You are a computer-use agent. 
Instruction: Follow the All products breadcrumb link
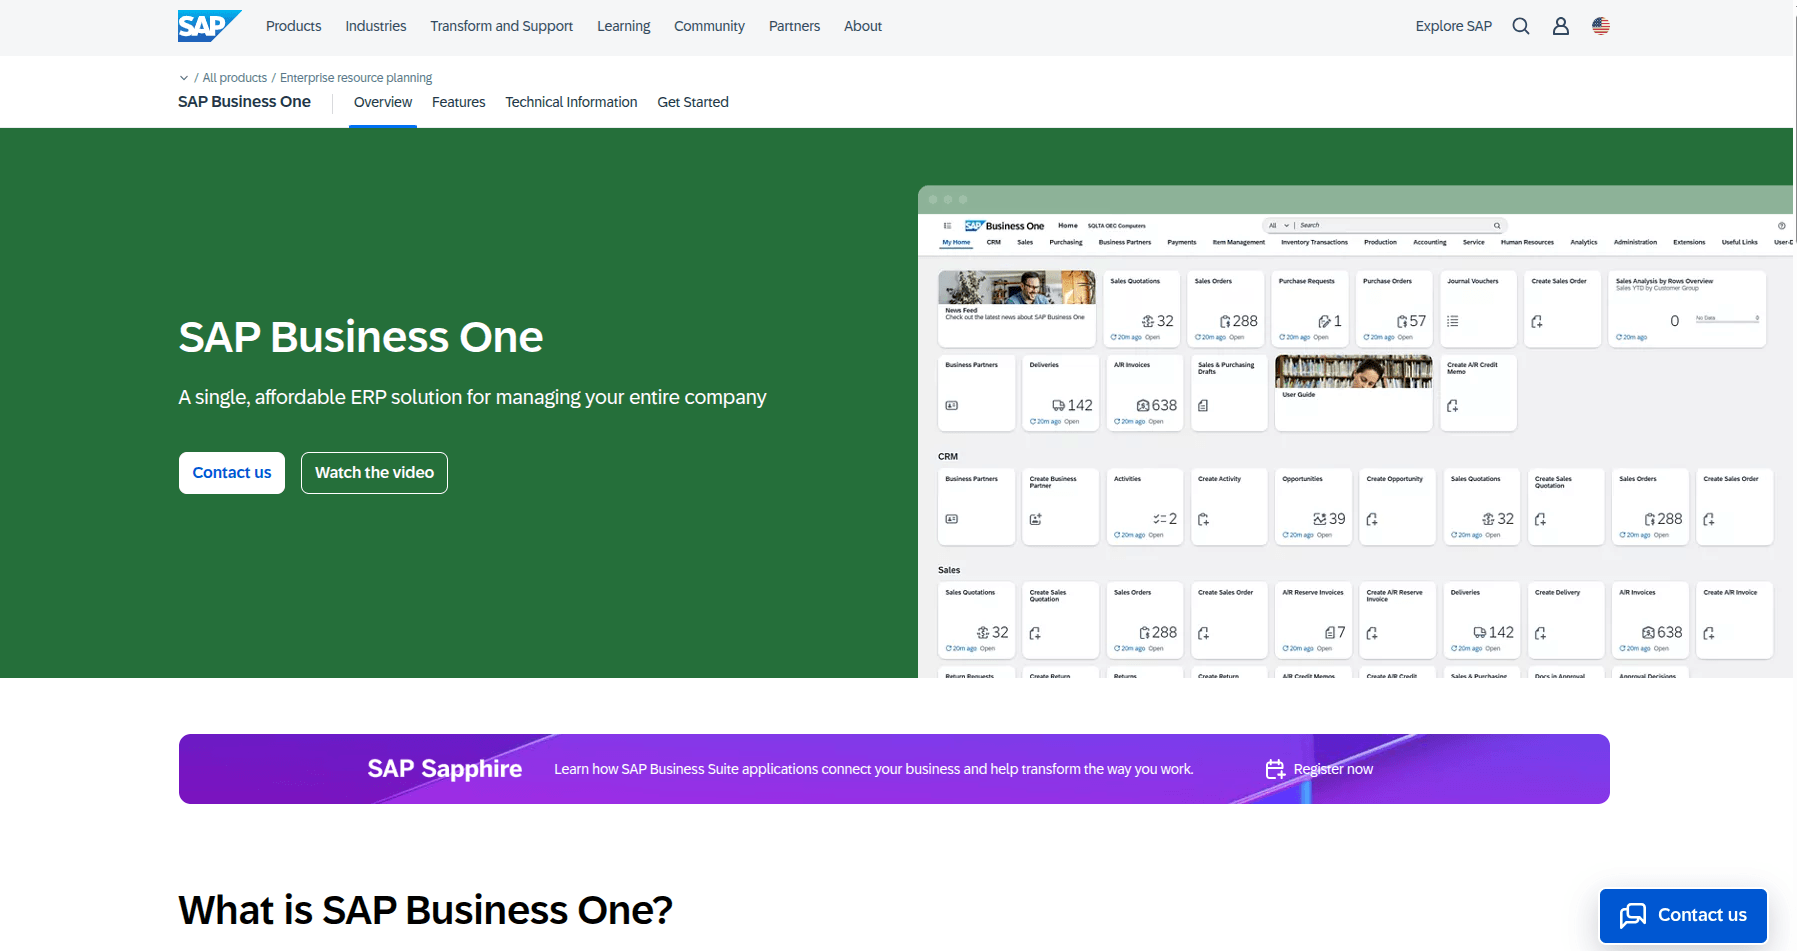click(235, 78)
